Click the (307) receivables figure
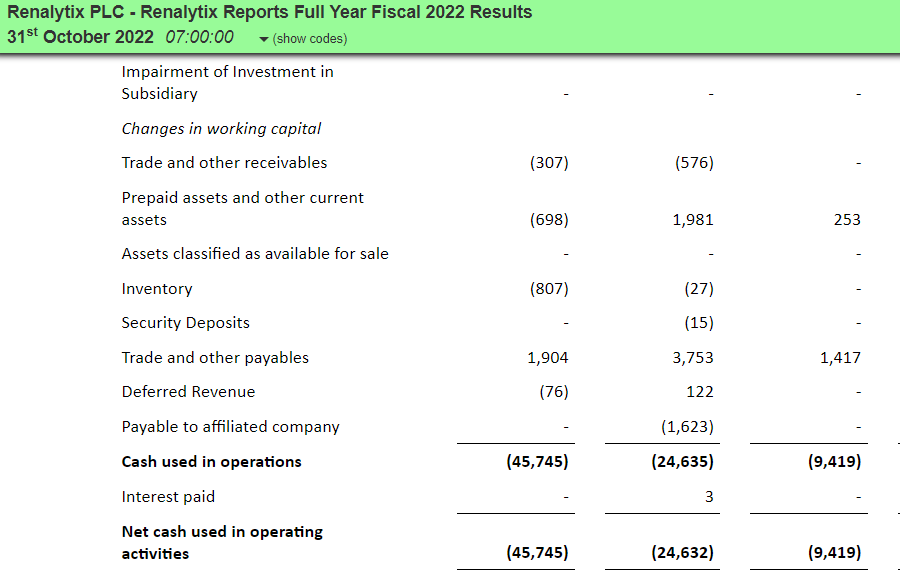The height and width of the screenshot is (571, 900). [x=549, y=162]
